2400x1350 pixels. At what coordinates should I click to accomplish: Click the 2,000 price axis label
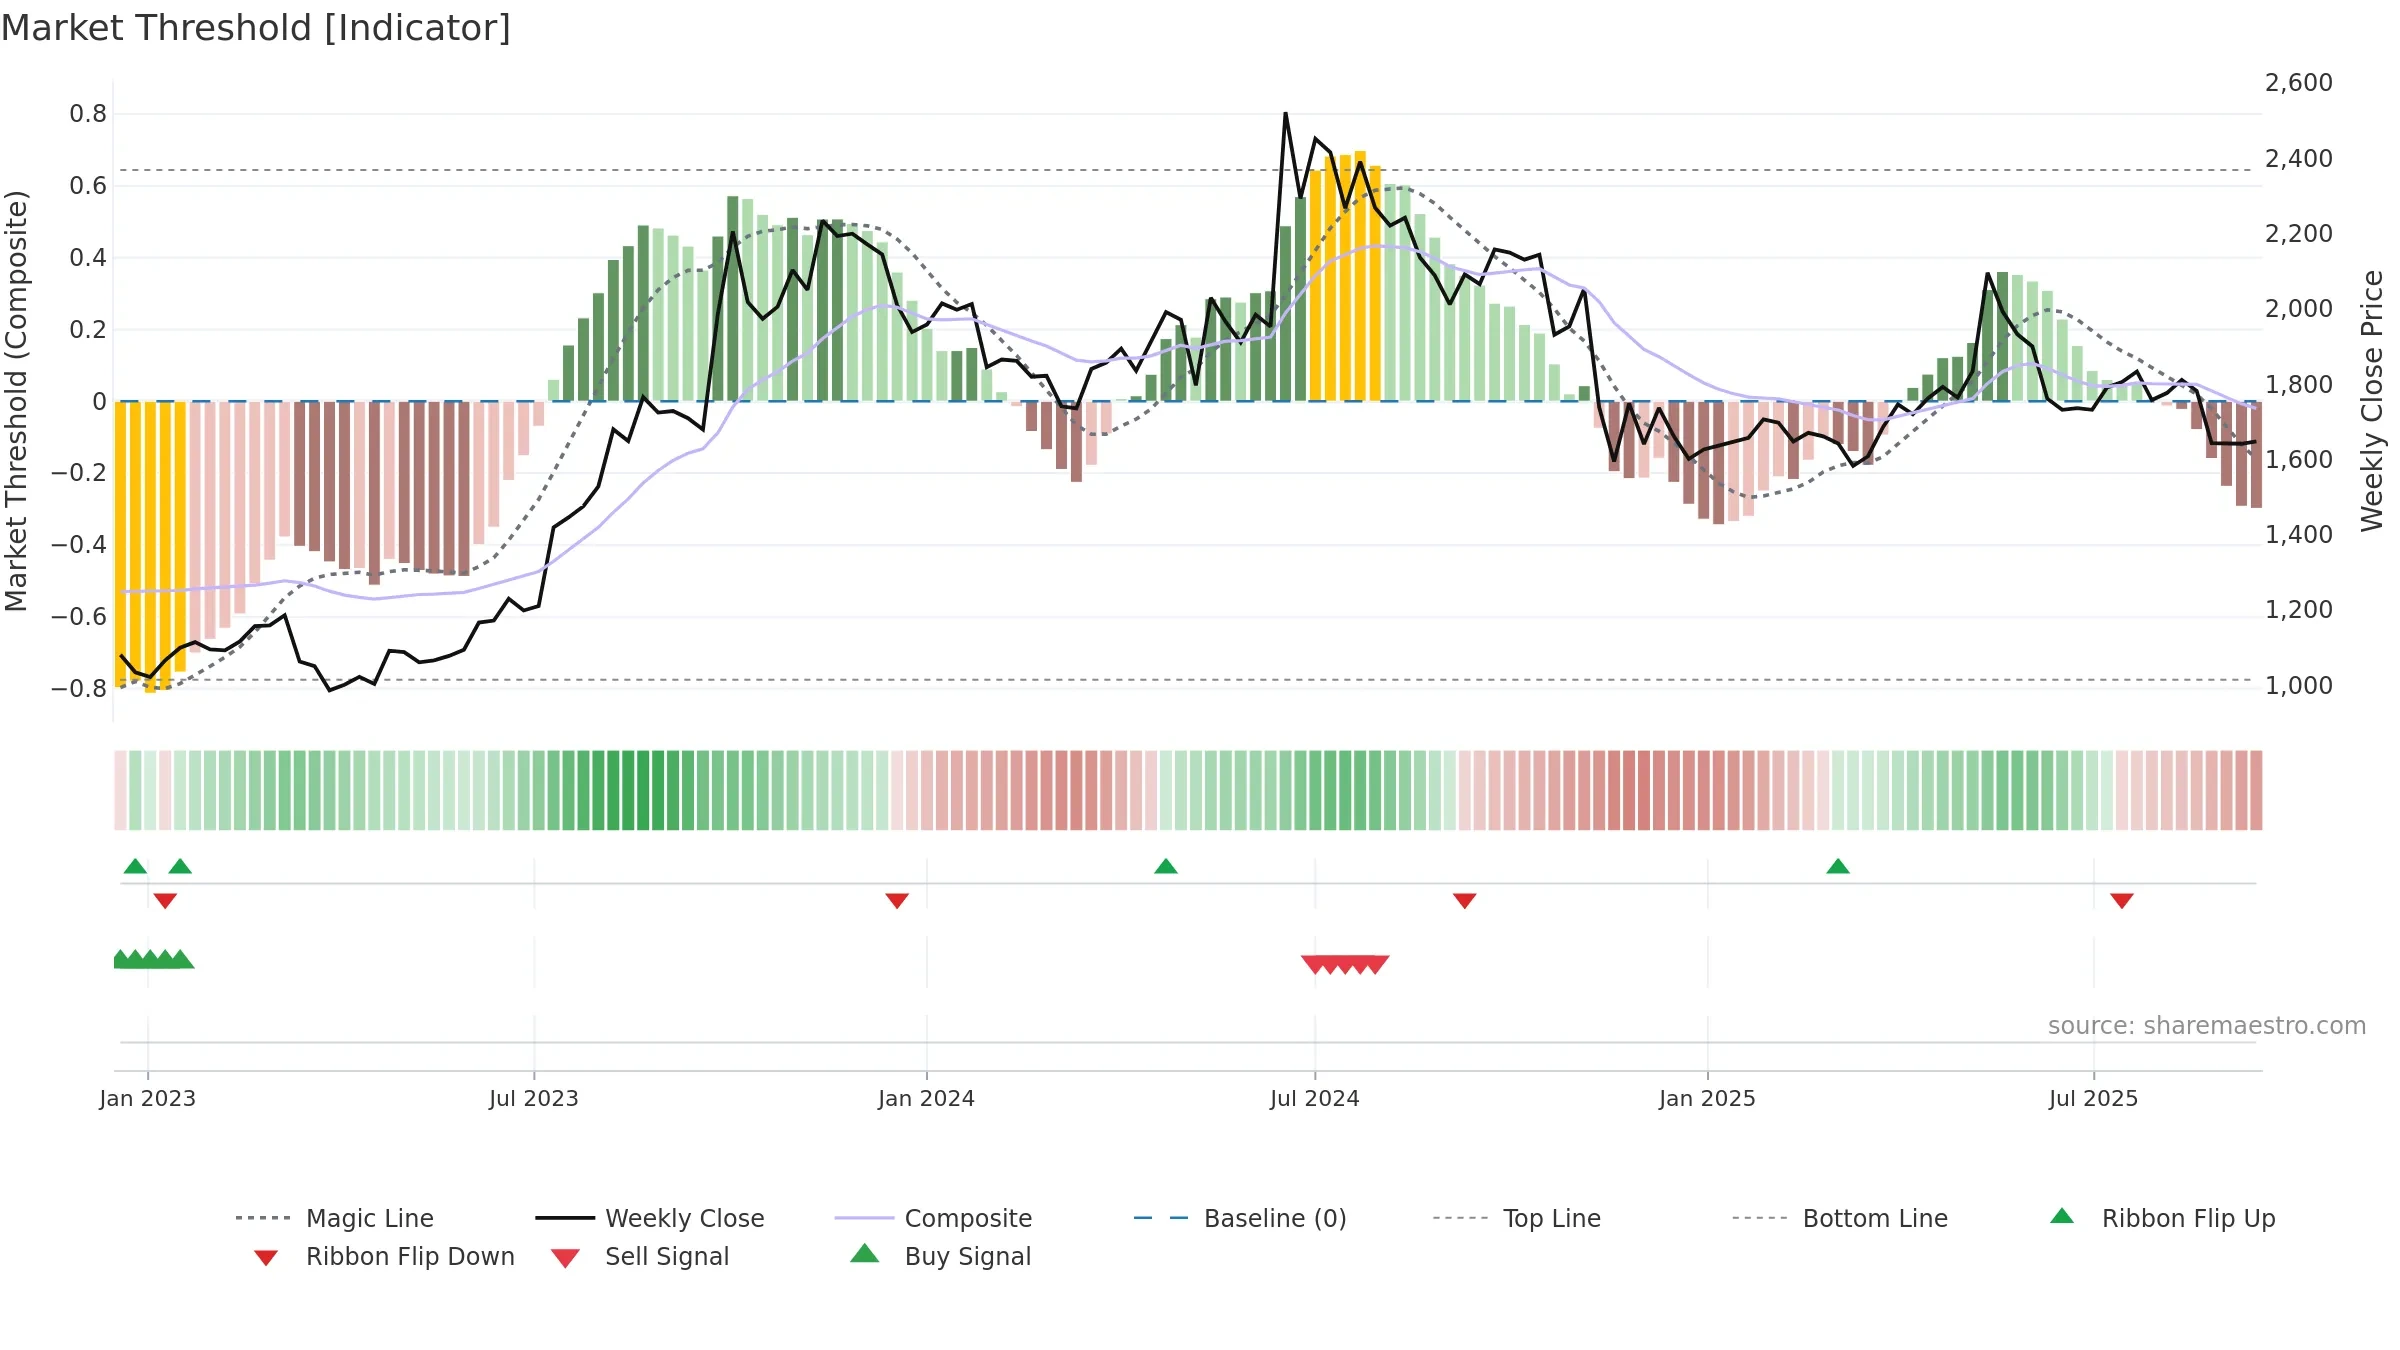coord(2299,309)
